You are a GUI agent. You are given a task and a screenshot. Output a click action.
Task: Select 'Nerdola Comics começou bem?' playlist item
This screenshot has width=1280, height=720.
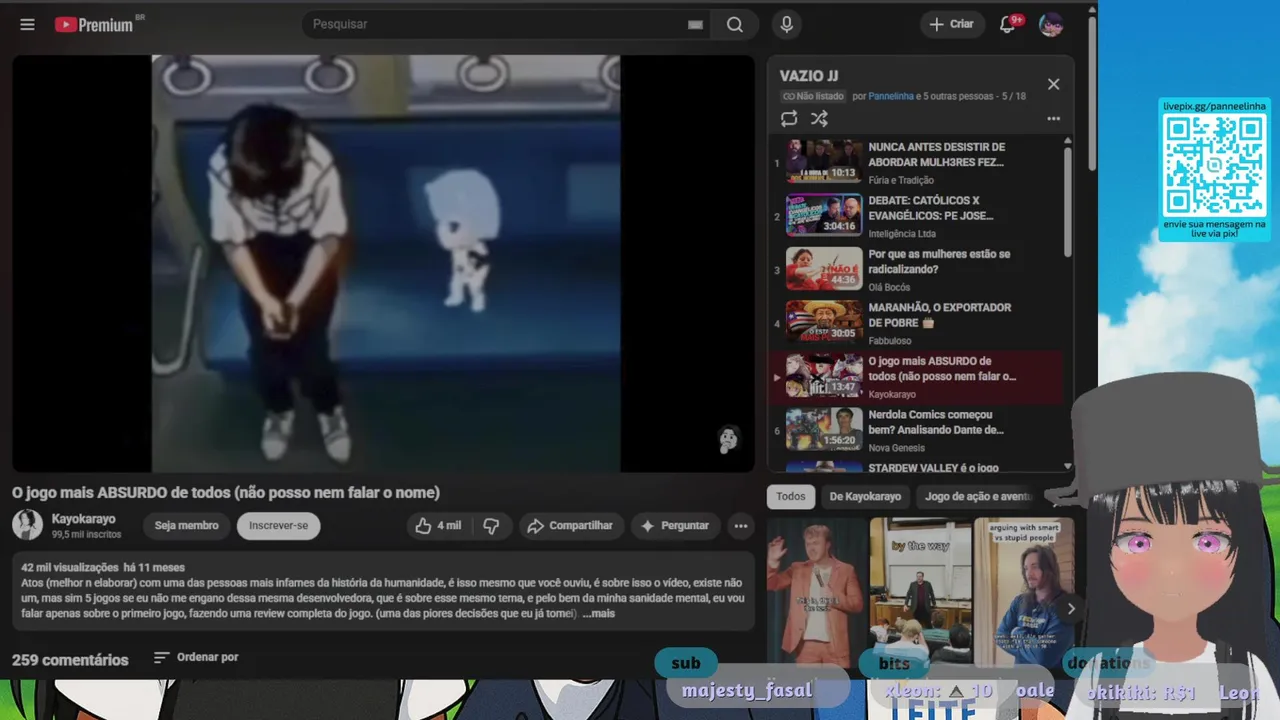click(x=915, y=430)
